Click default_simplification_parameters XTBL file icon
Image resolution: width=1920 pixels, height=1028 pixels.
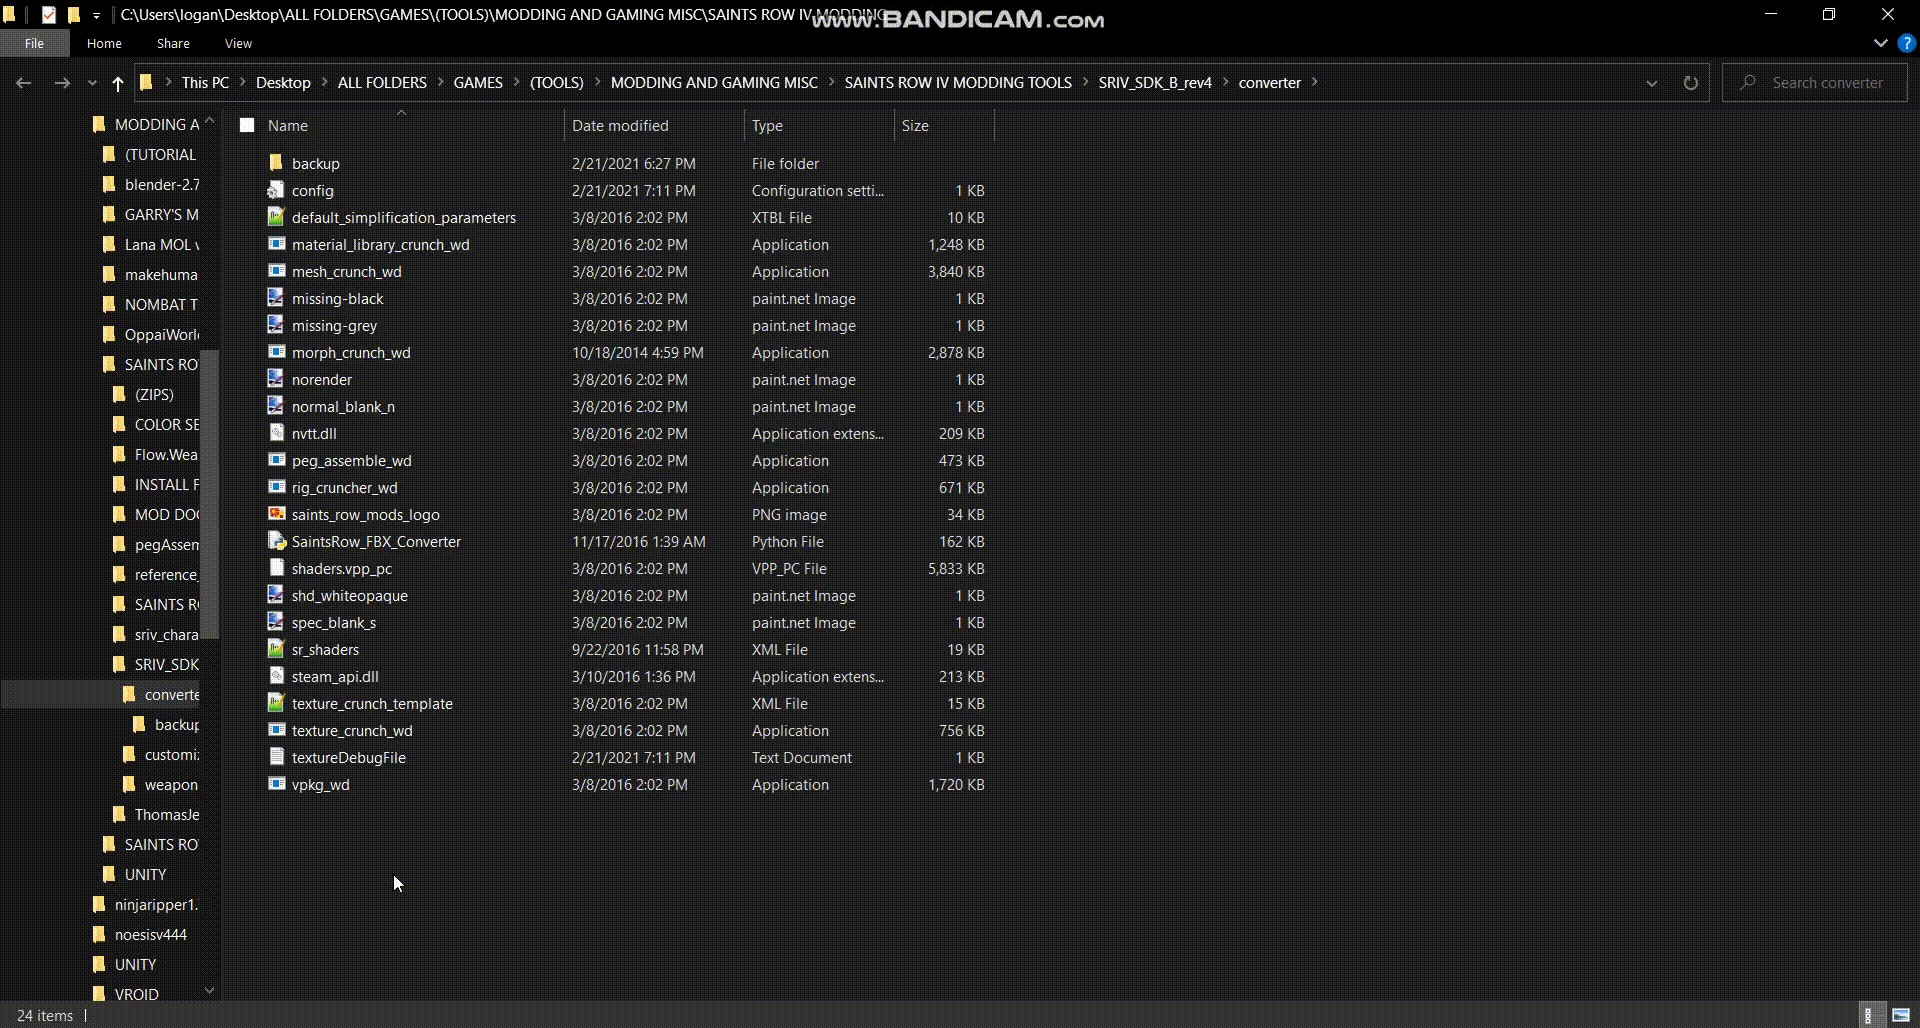point(276,217)
